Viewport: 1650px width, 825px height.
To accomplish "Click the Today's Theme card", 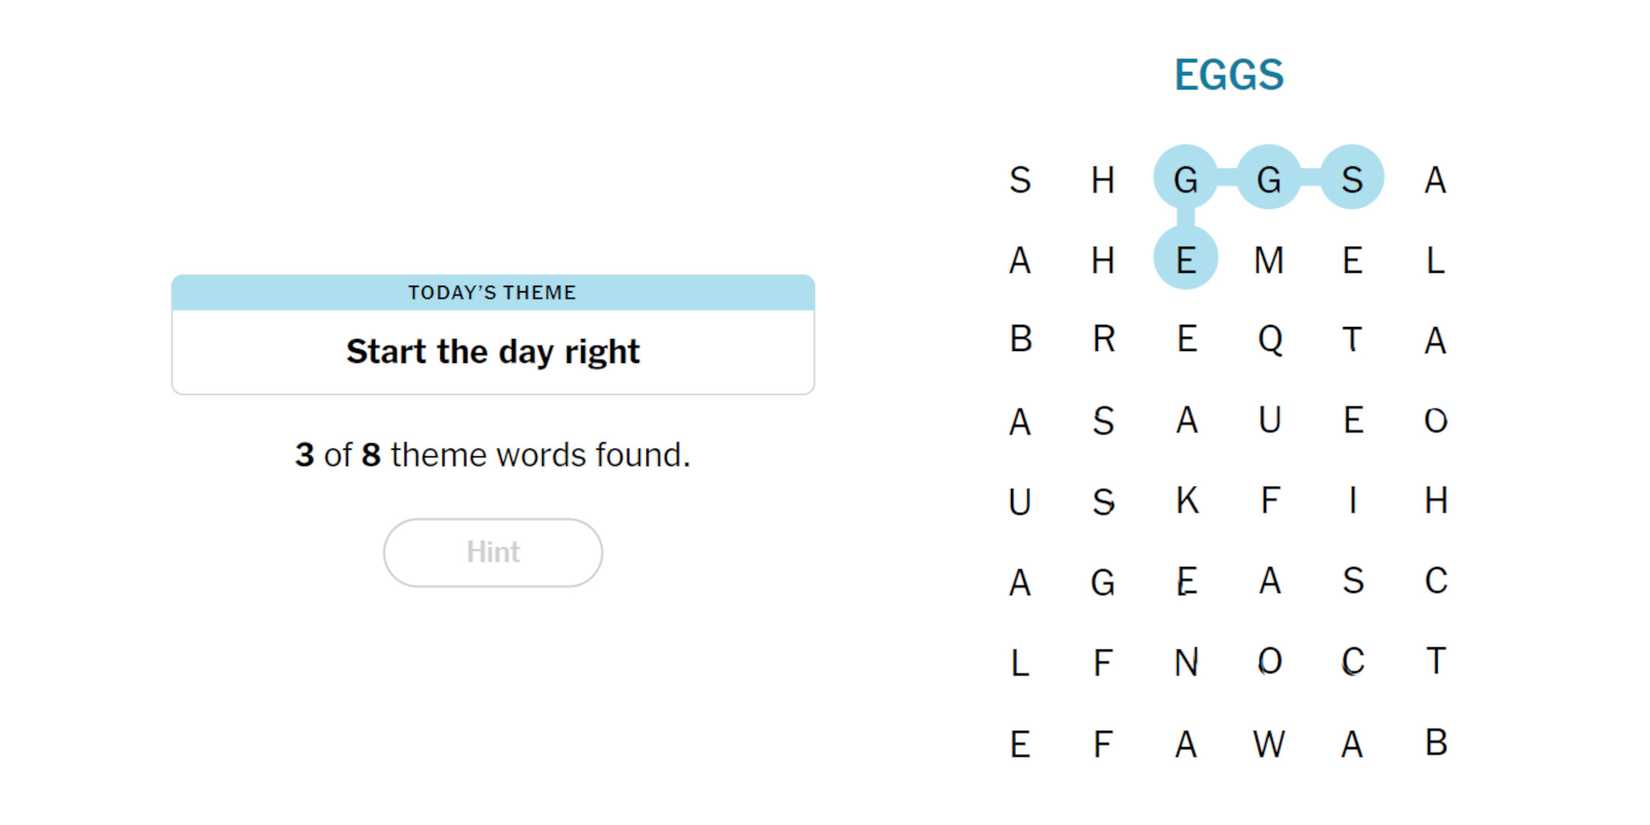I will [x=493, y=335].
